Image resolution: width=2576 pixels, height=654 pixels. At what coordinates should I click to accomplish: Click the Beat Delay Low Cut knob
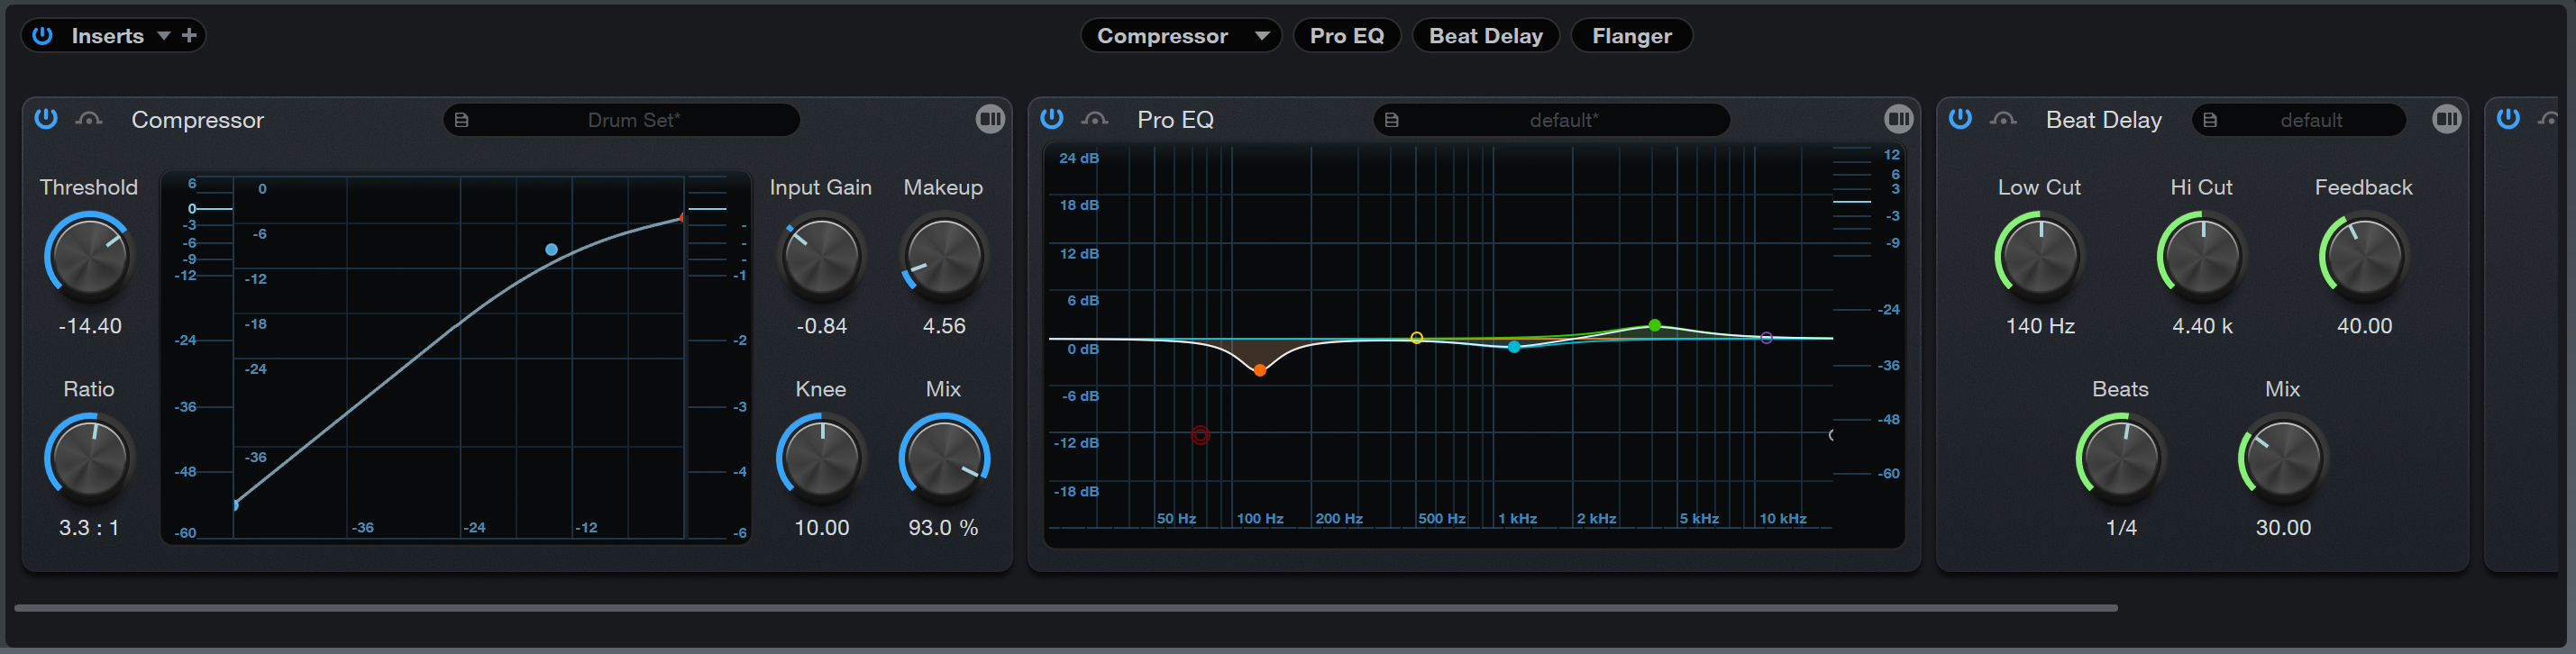click(2039, 256)
